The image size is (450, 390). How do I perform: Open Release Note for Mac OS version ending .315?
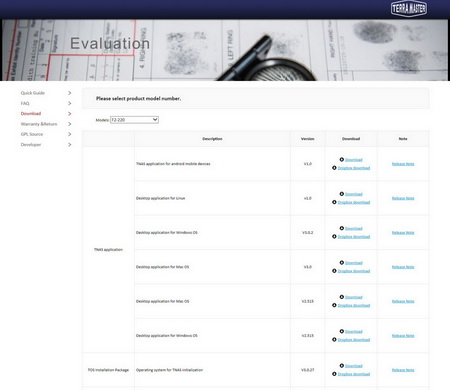[x=403, y=301]
